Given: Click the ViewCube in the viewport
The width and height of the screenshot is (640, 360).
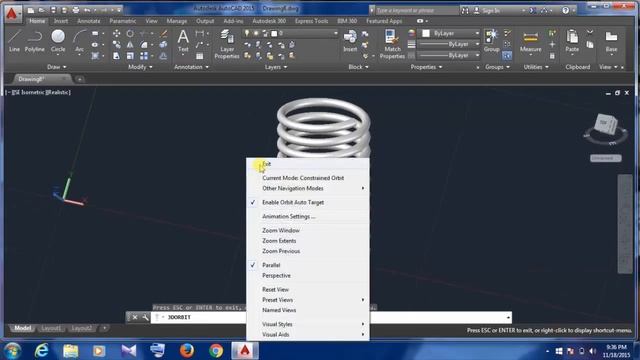Looking at the screenshot, I should [x=606, y=124].
